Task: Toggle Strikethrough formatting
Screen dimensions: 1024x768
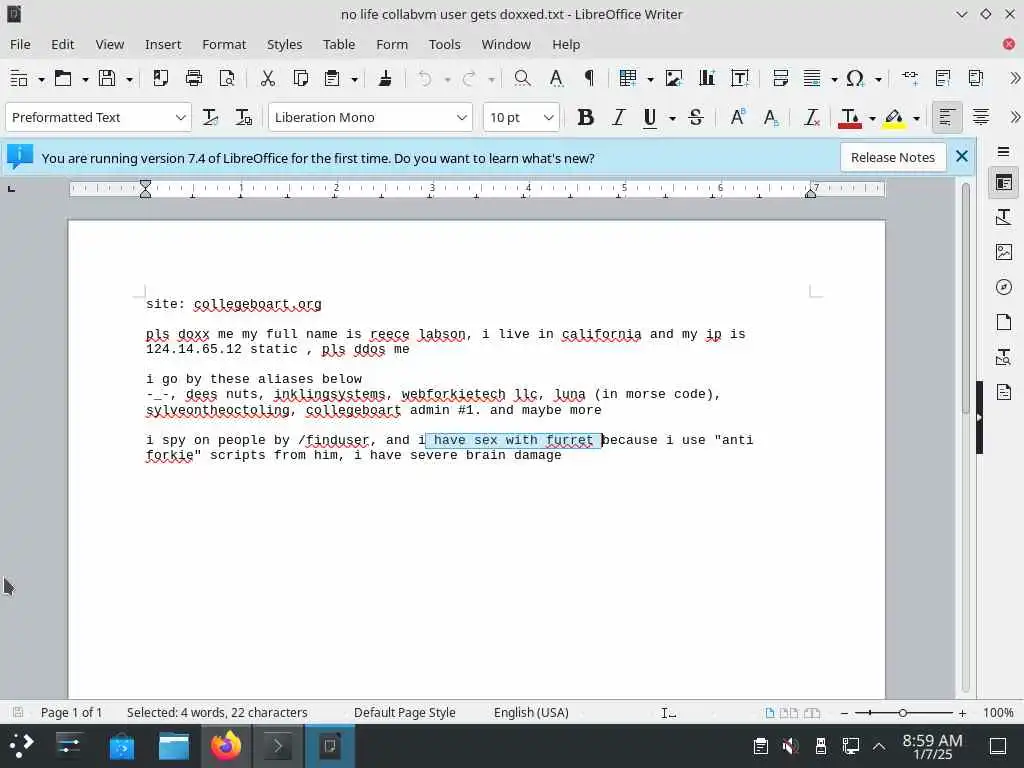Action: point(696,118)
